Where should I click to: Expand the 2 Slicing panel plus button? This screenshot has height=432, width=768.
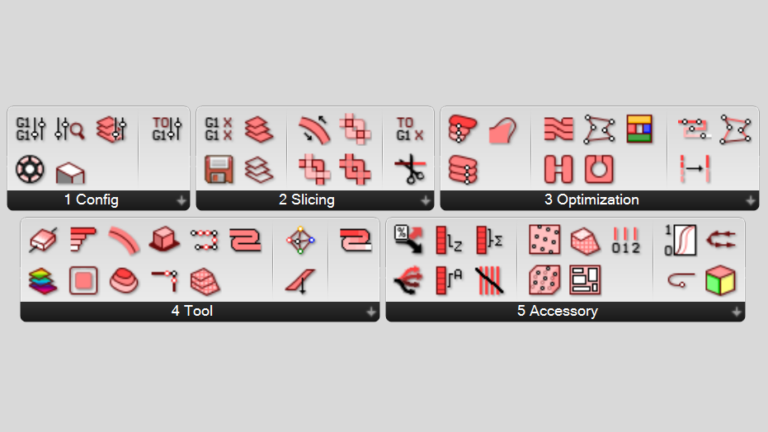pos(425,200)
